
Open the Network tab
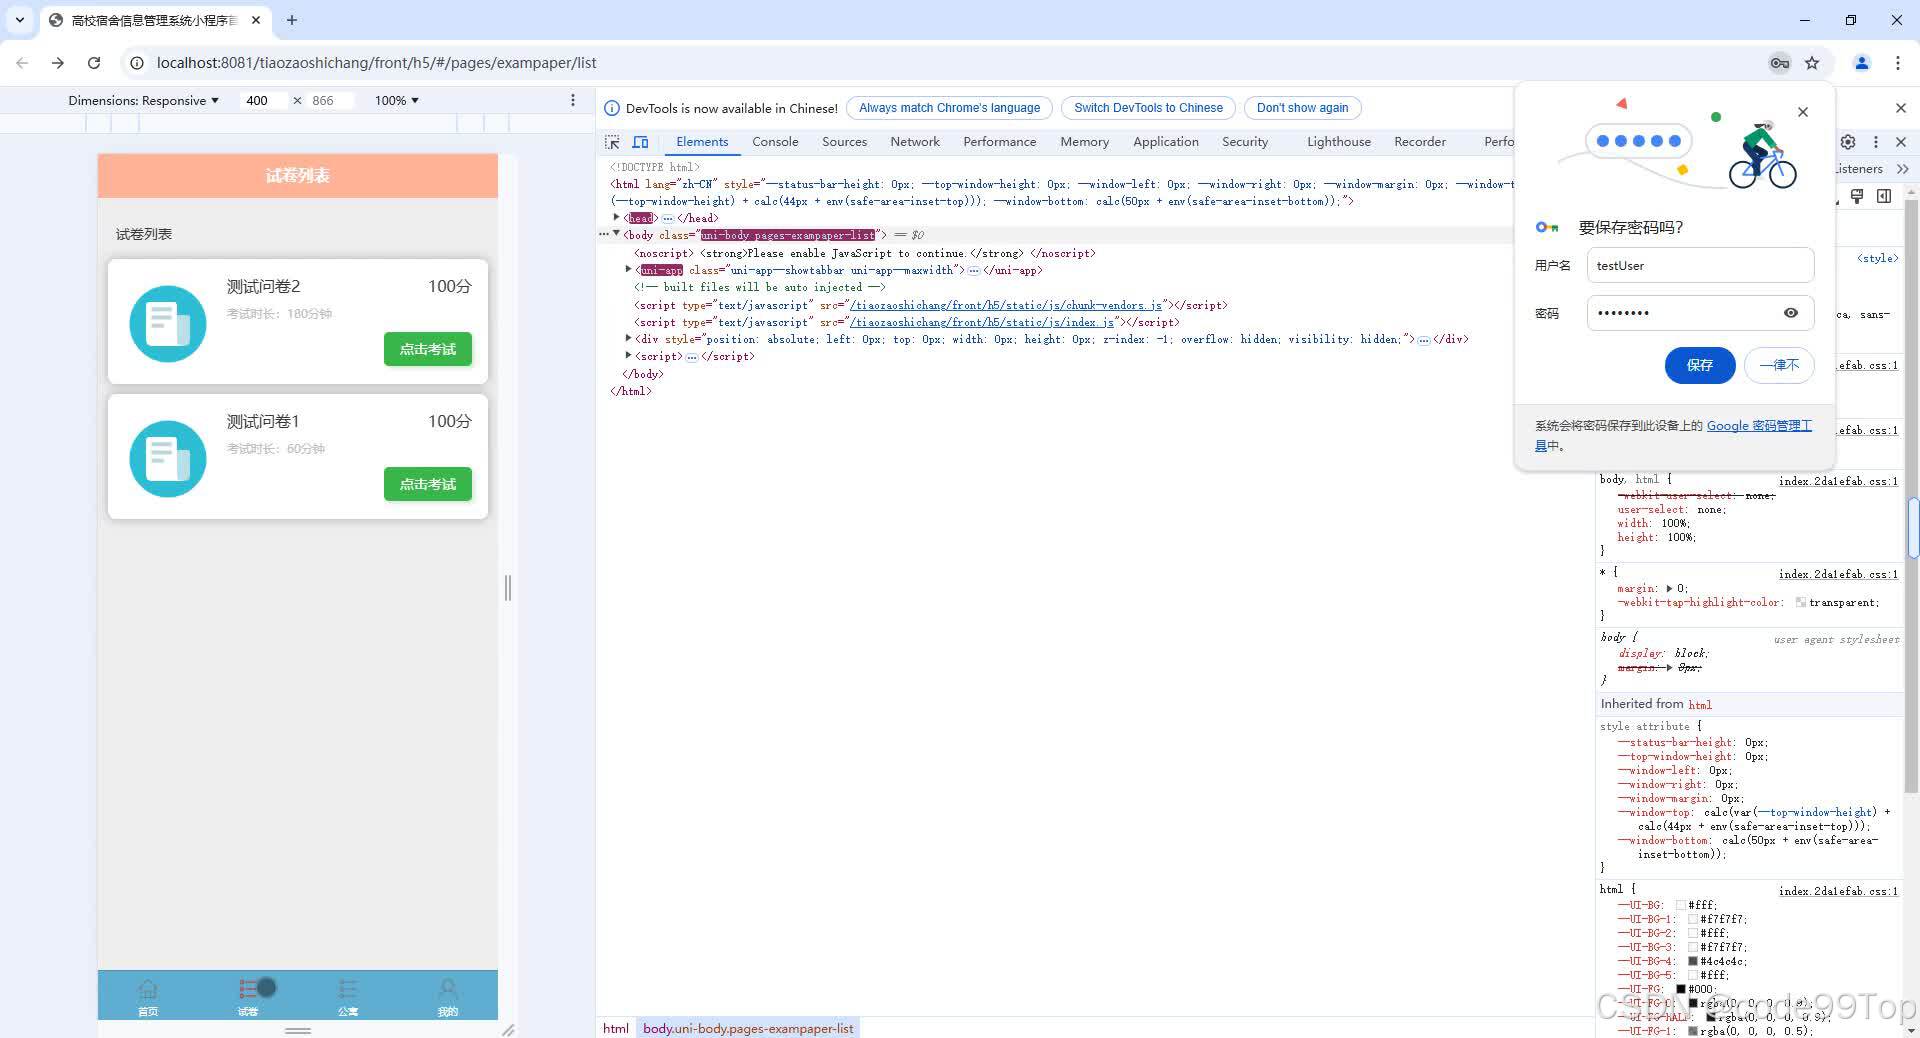(915, 142)
